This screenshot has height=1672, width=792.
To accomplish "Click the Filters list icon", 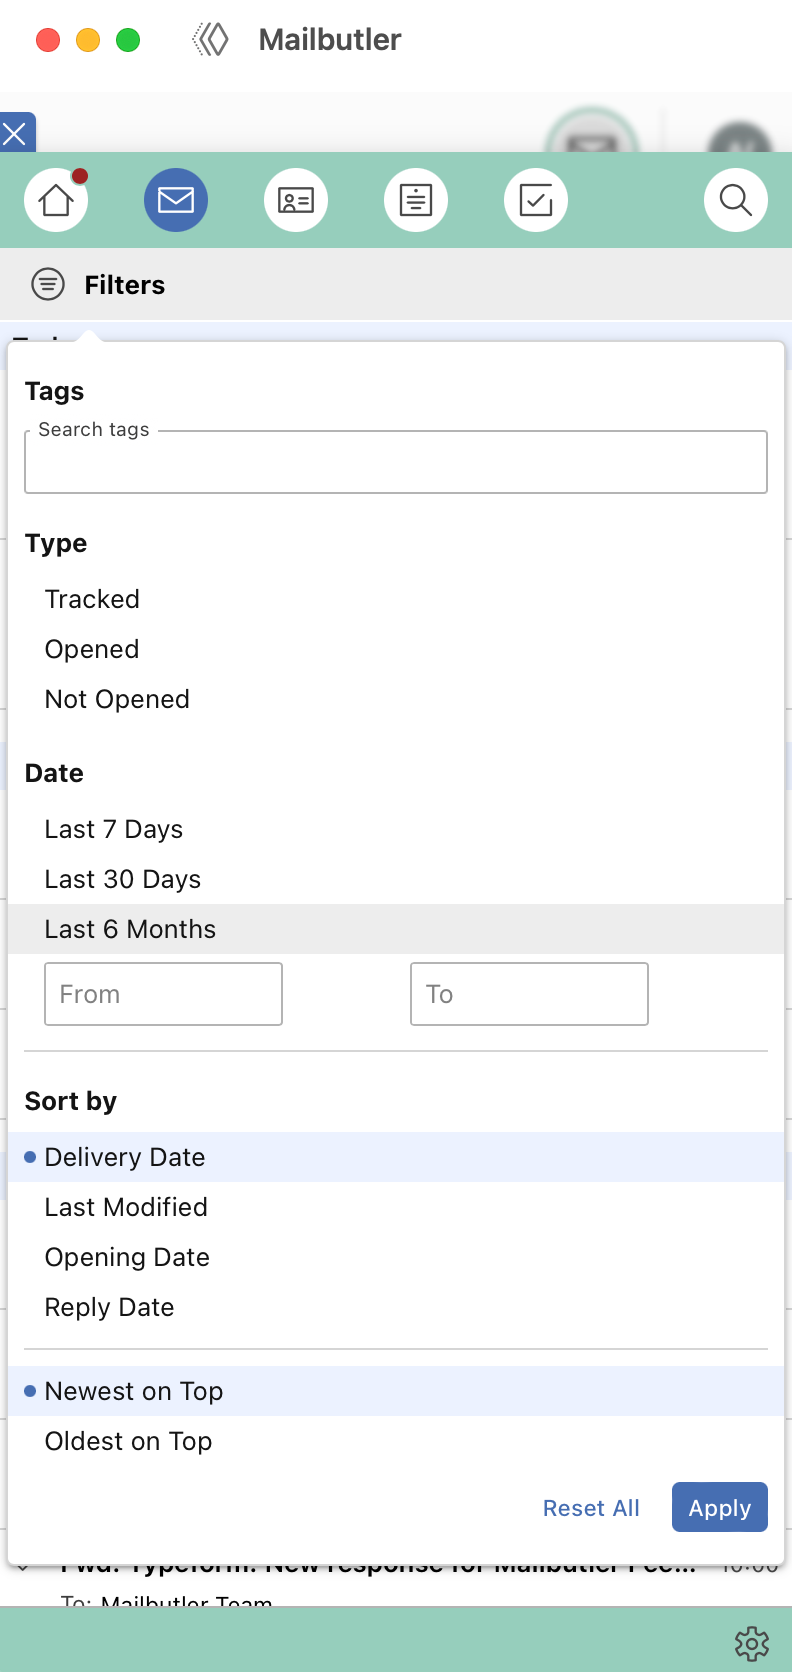I will (x=48, y=285).
